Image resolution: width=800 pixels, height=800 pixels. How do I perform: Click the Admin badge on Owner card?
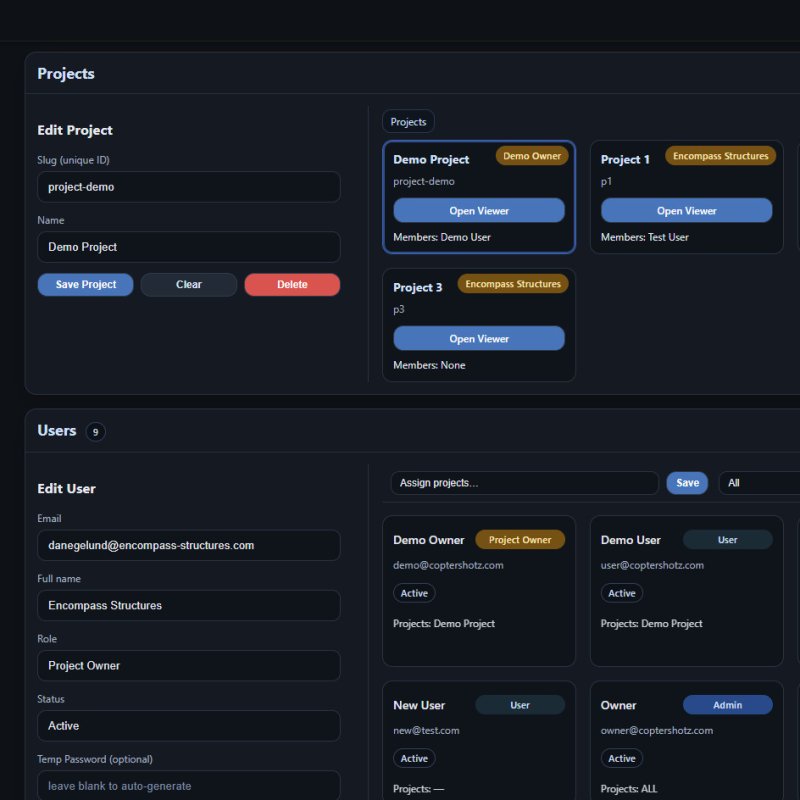728,704
